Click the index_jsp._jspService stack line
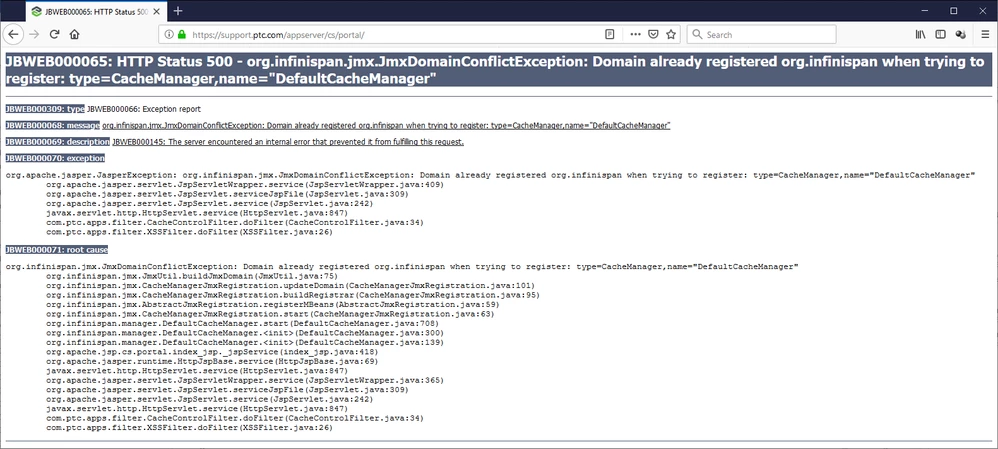 pyautogui.click(x=212, y=352)
